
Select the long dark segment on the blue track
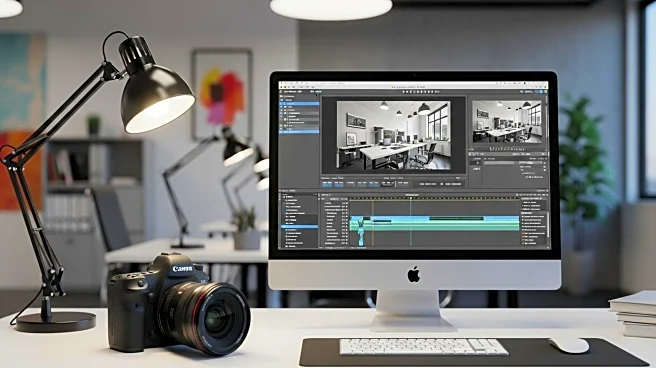pyautogui.click(x=456, y=218)
